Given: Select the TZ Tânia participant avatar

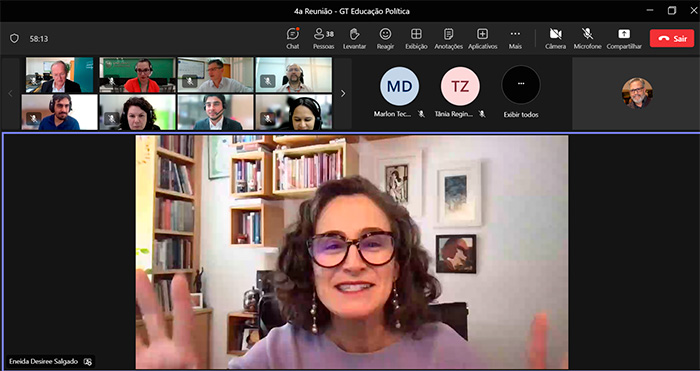Looking at the screenshot, I should (460, 86).
